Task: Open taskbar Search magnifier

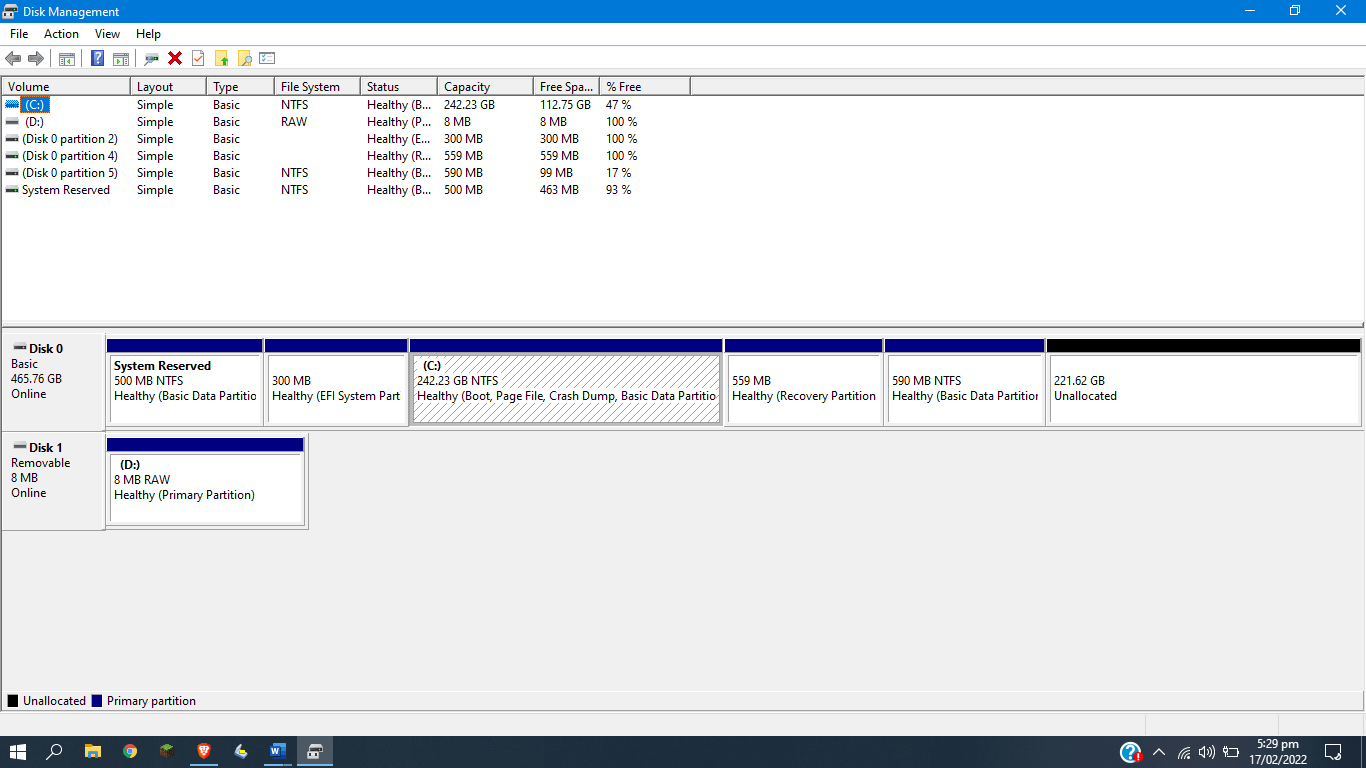Action: tap(55, 751)
